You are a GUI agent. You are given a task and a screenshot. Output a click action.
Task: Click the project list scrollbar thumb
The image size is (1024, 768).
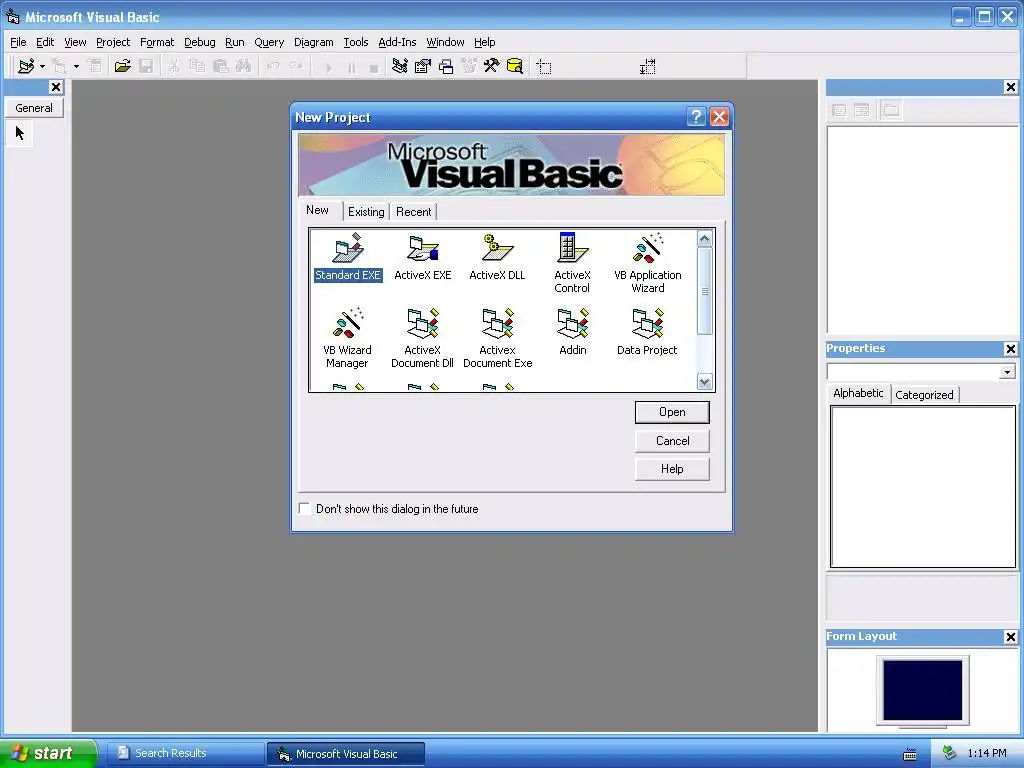click(x=704, y=291)
